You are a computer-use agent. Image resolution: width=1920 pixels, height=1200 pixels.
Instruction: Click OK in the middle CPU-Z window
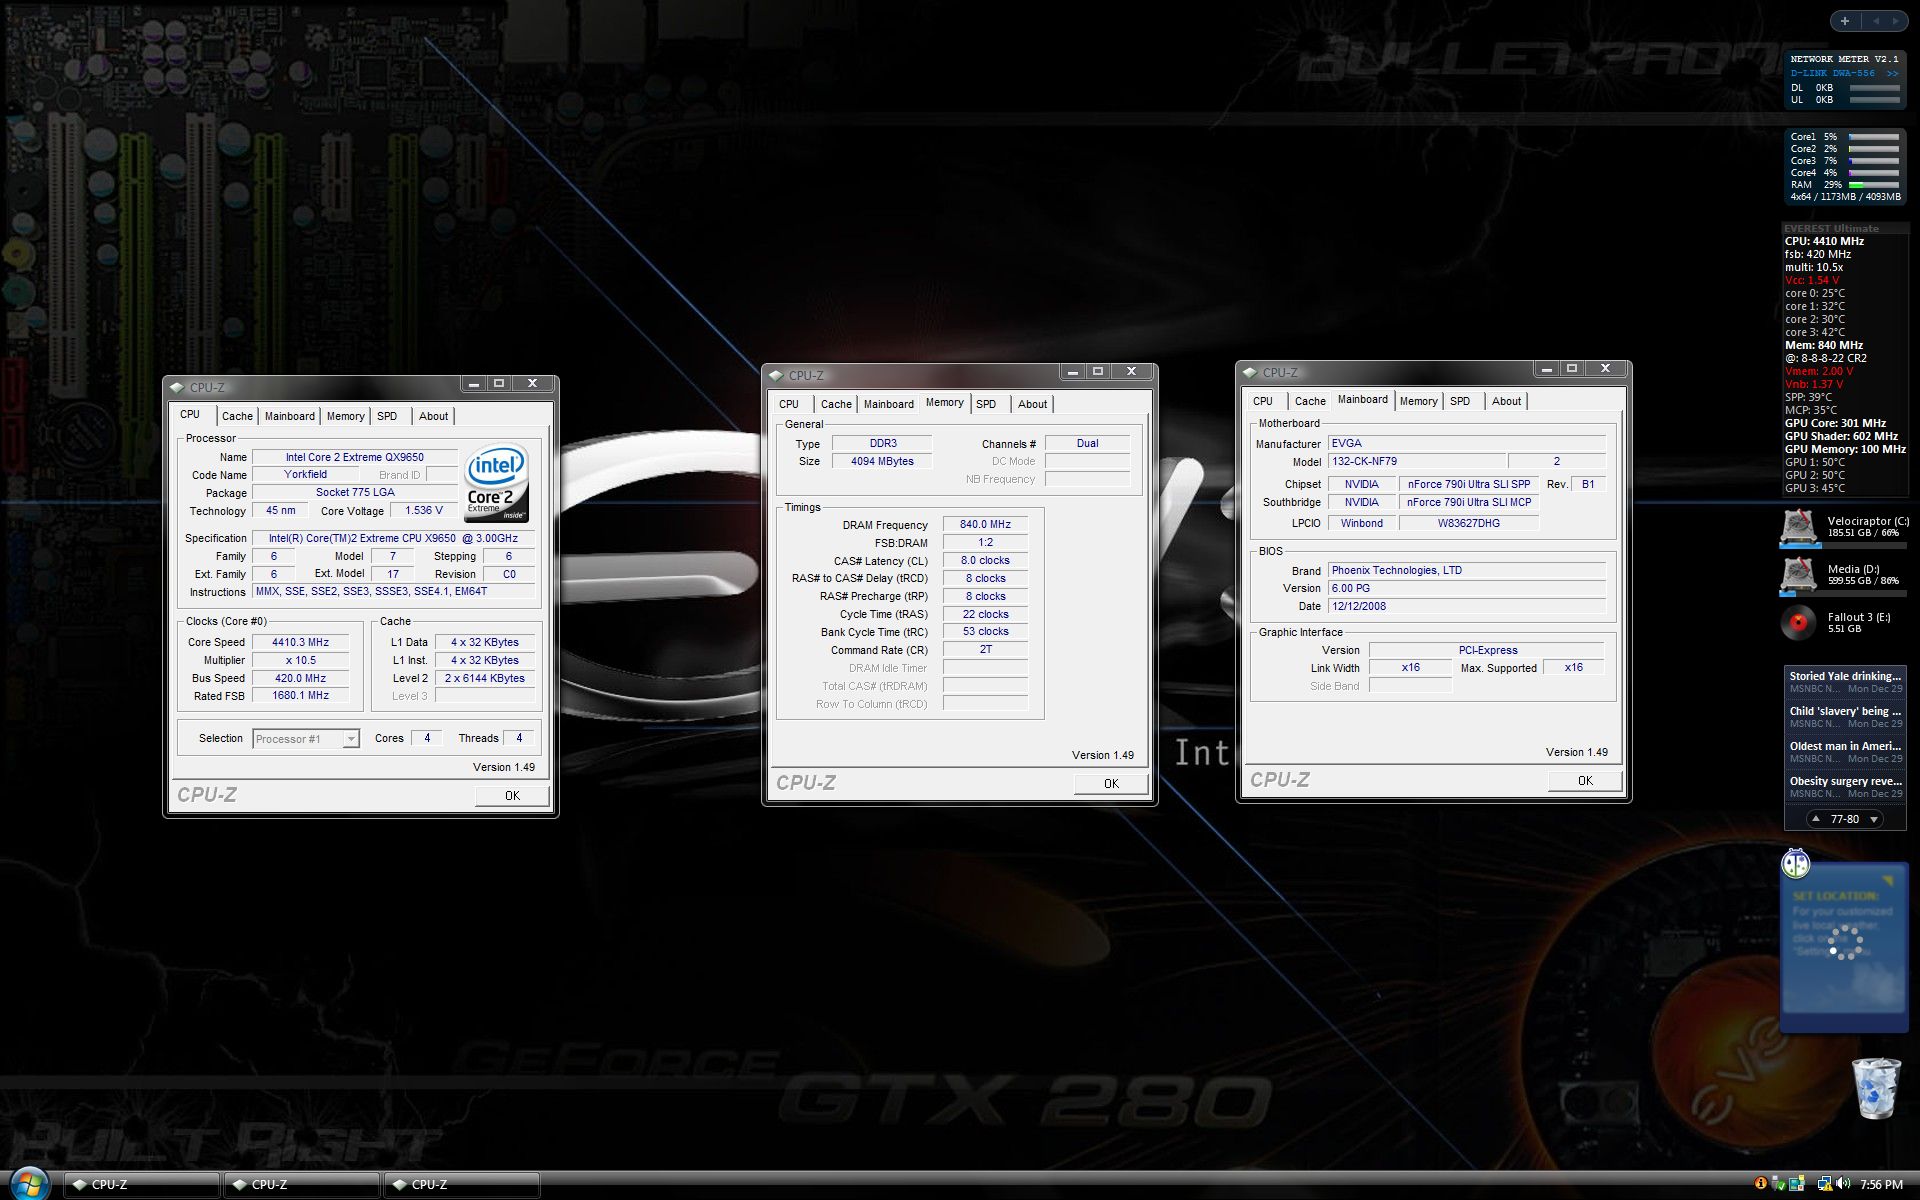tap(1111, 784)
